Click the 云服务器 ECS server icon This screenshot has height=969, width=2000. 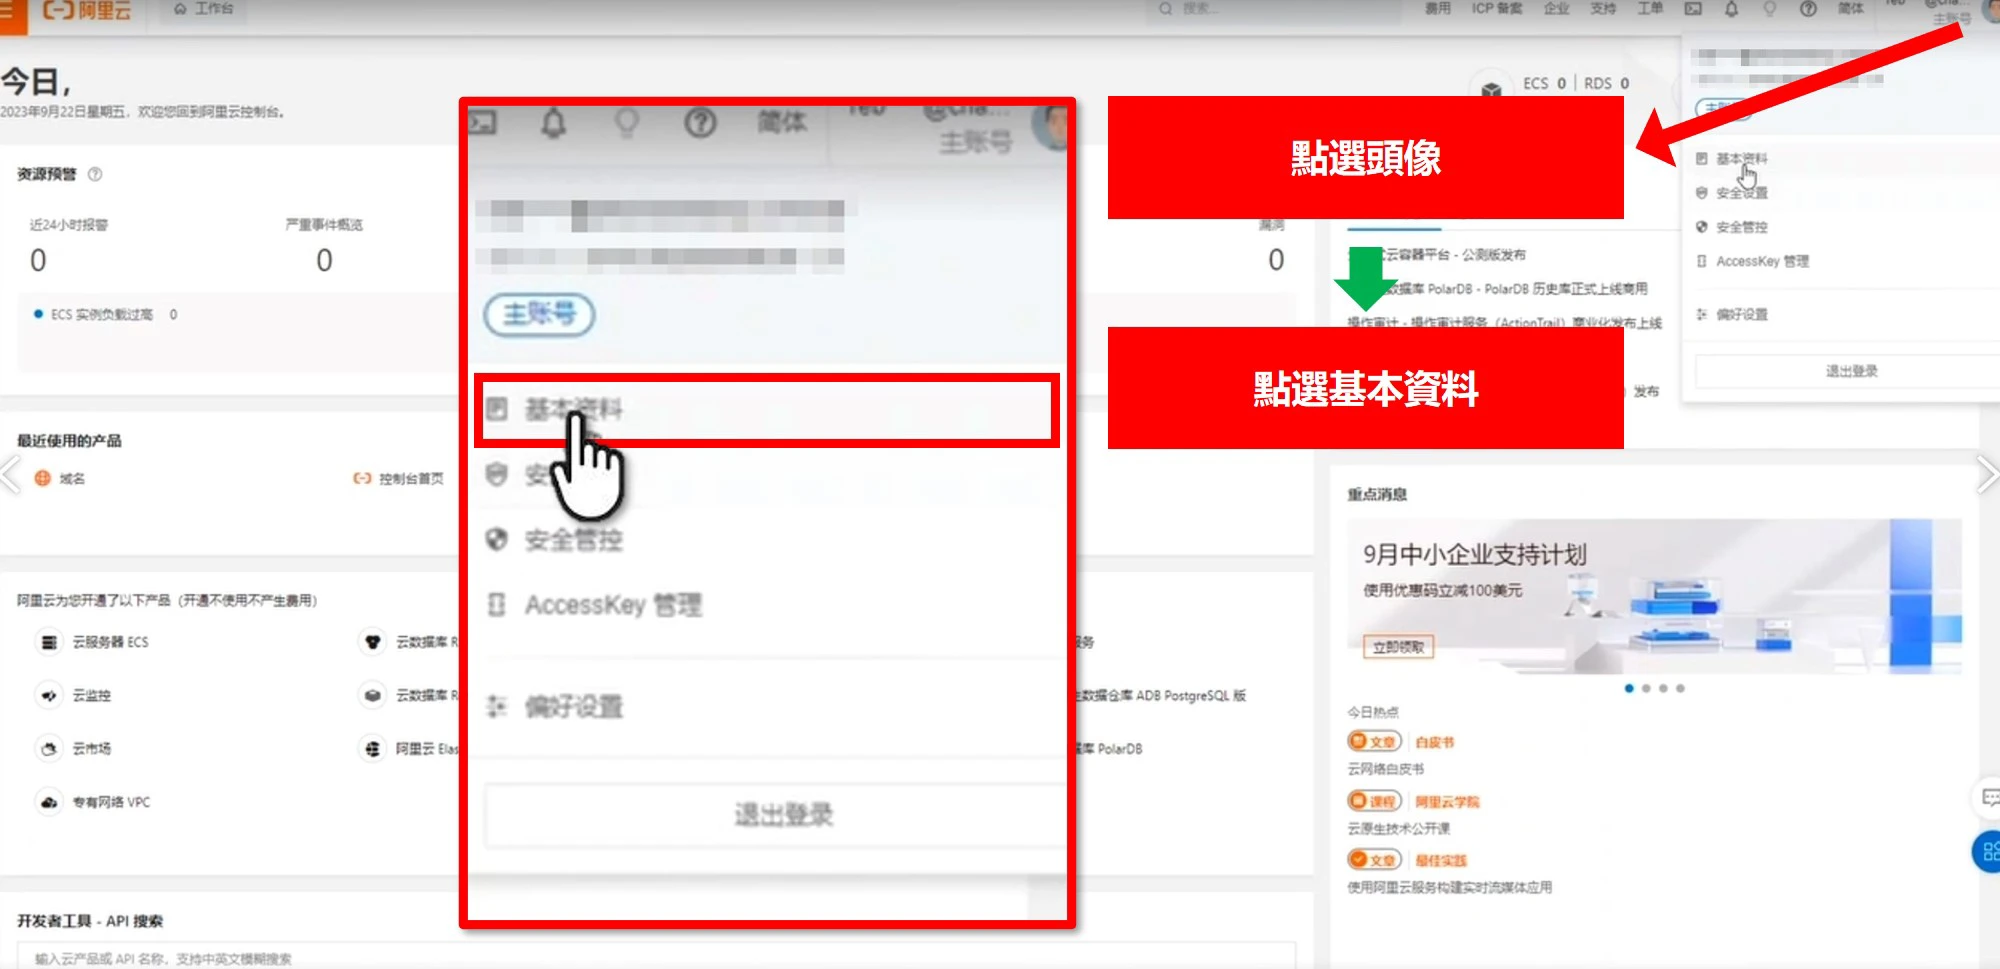tap(48, 642)
